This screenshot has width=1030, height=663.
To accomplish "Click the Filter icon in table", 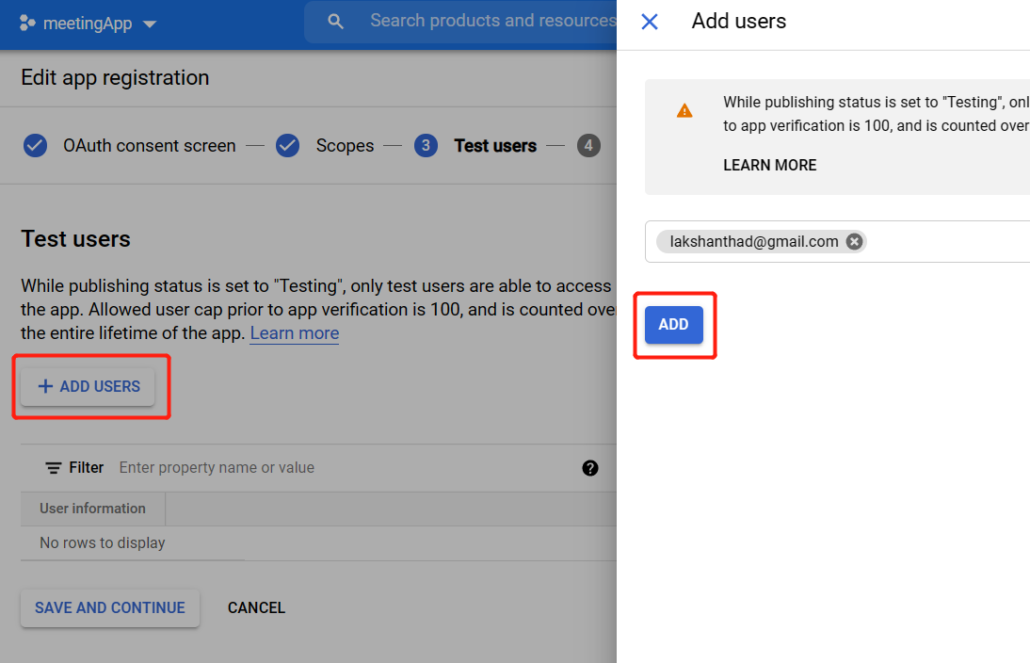I will pyautogui.click(x=53, y=468).
